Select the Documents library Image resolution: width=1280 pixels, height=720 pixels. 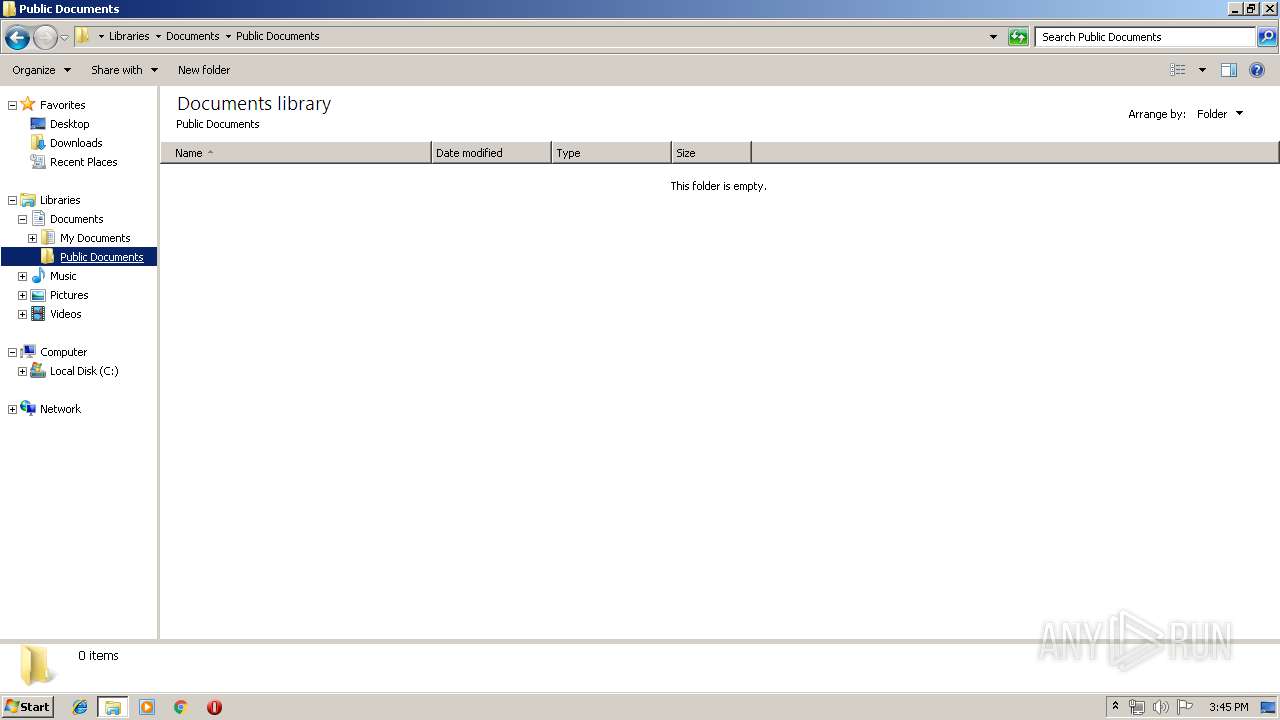(76, 219)
